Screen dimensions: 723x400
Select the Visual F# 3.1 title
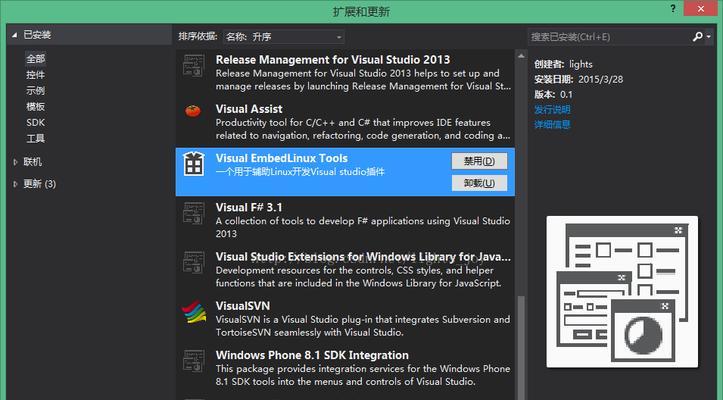[249, 207]
